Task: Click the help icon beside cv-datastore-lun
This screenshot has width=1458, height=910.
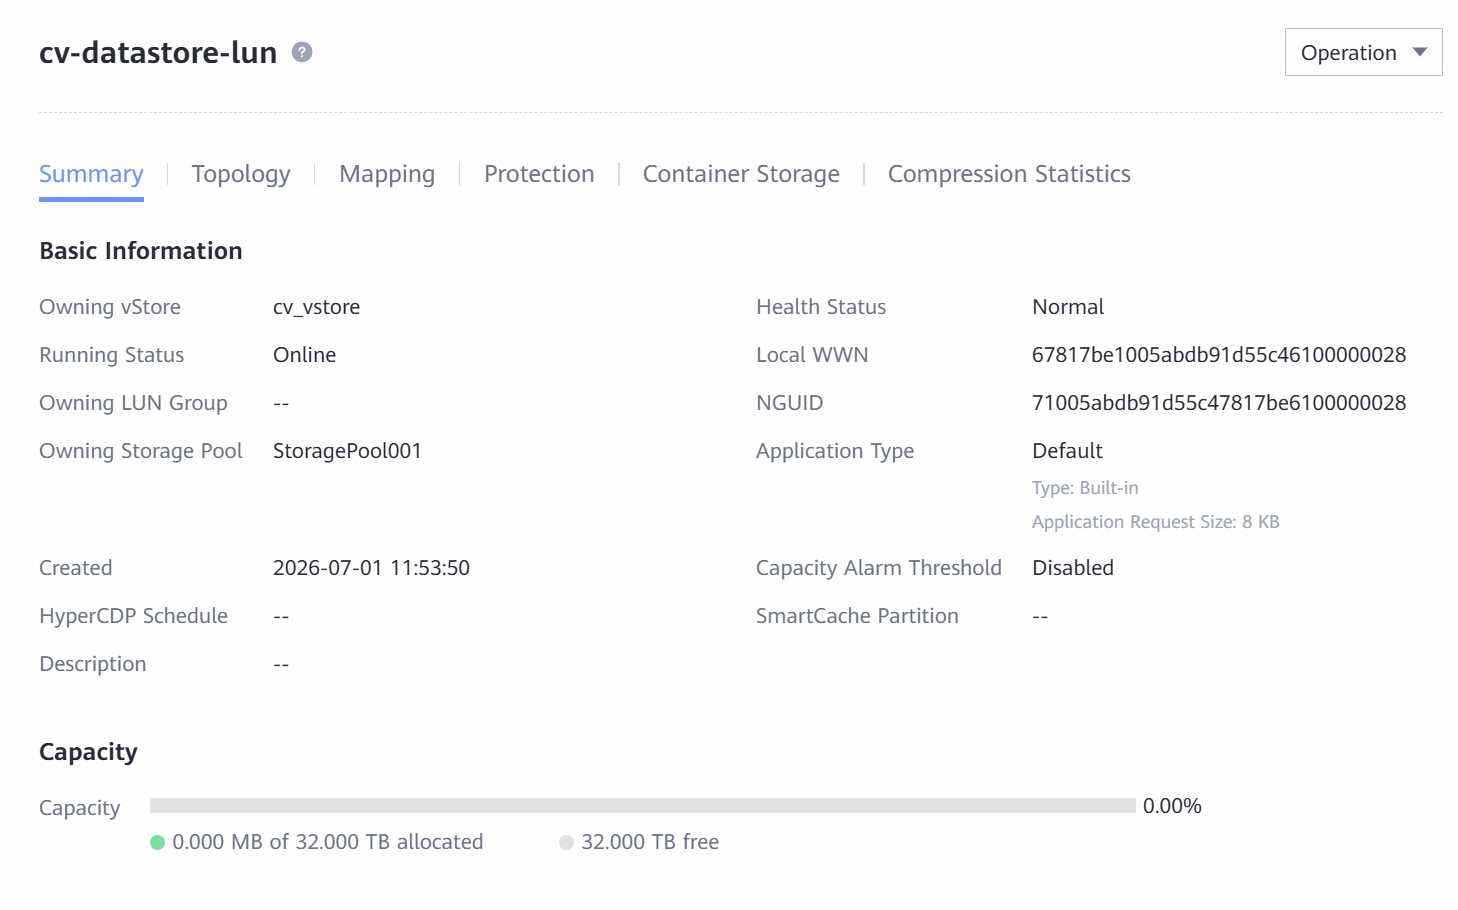Action: pos(302,52)
